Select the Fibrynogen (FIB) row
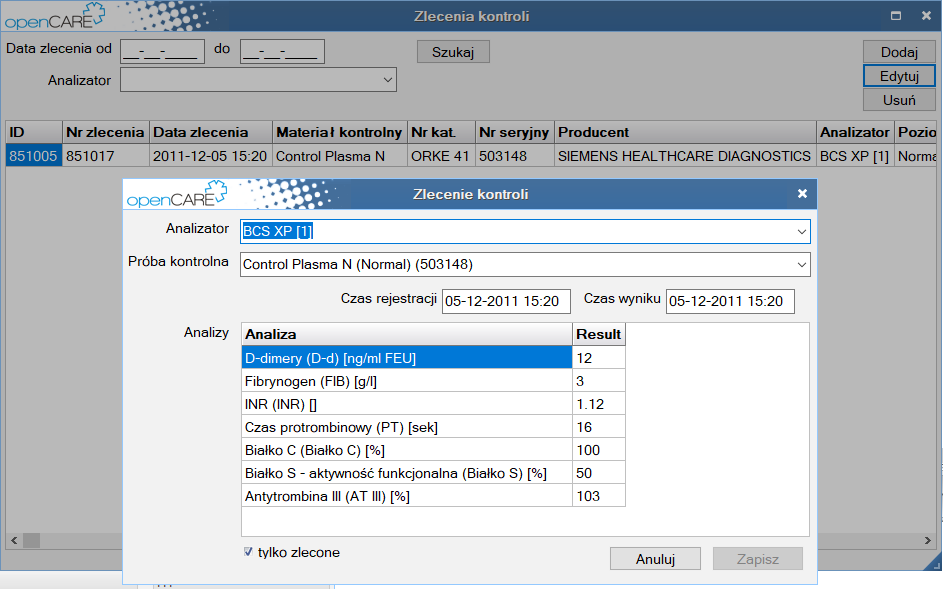 coord(407,381)
